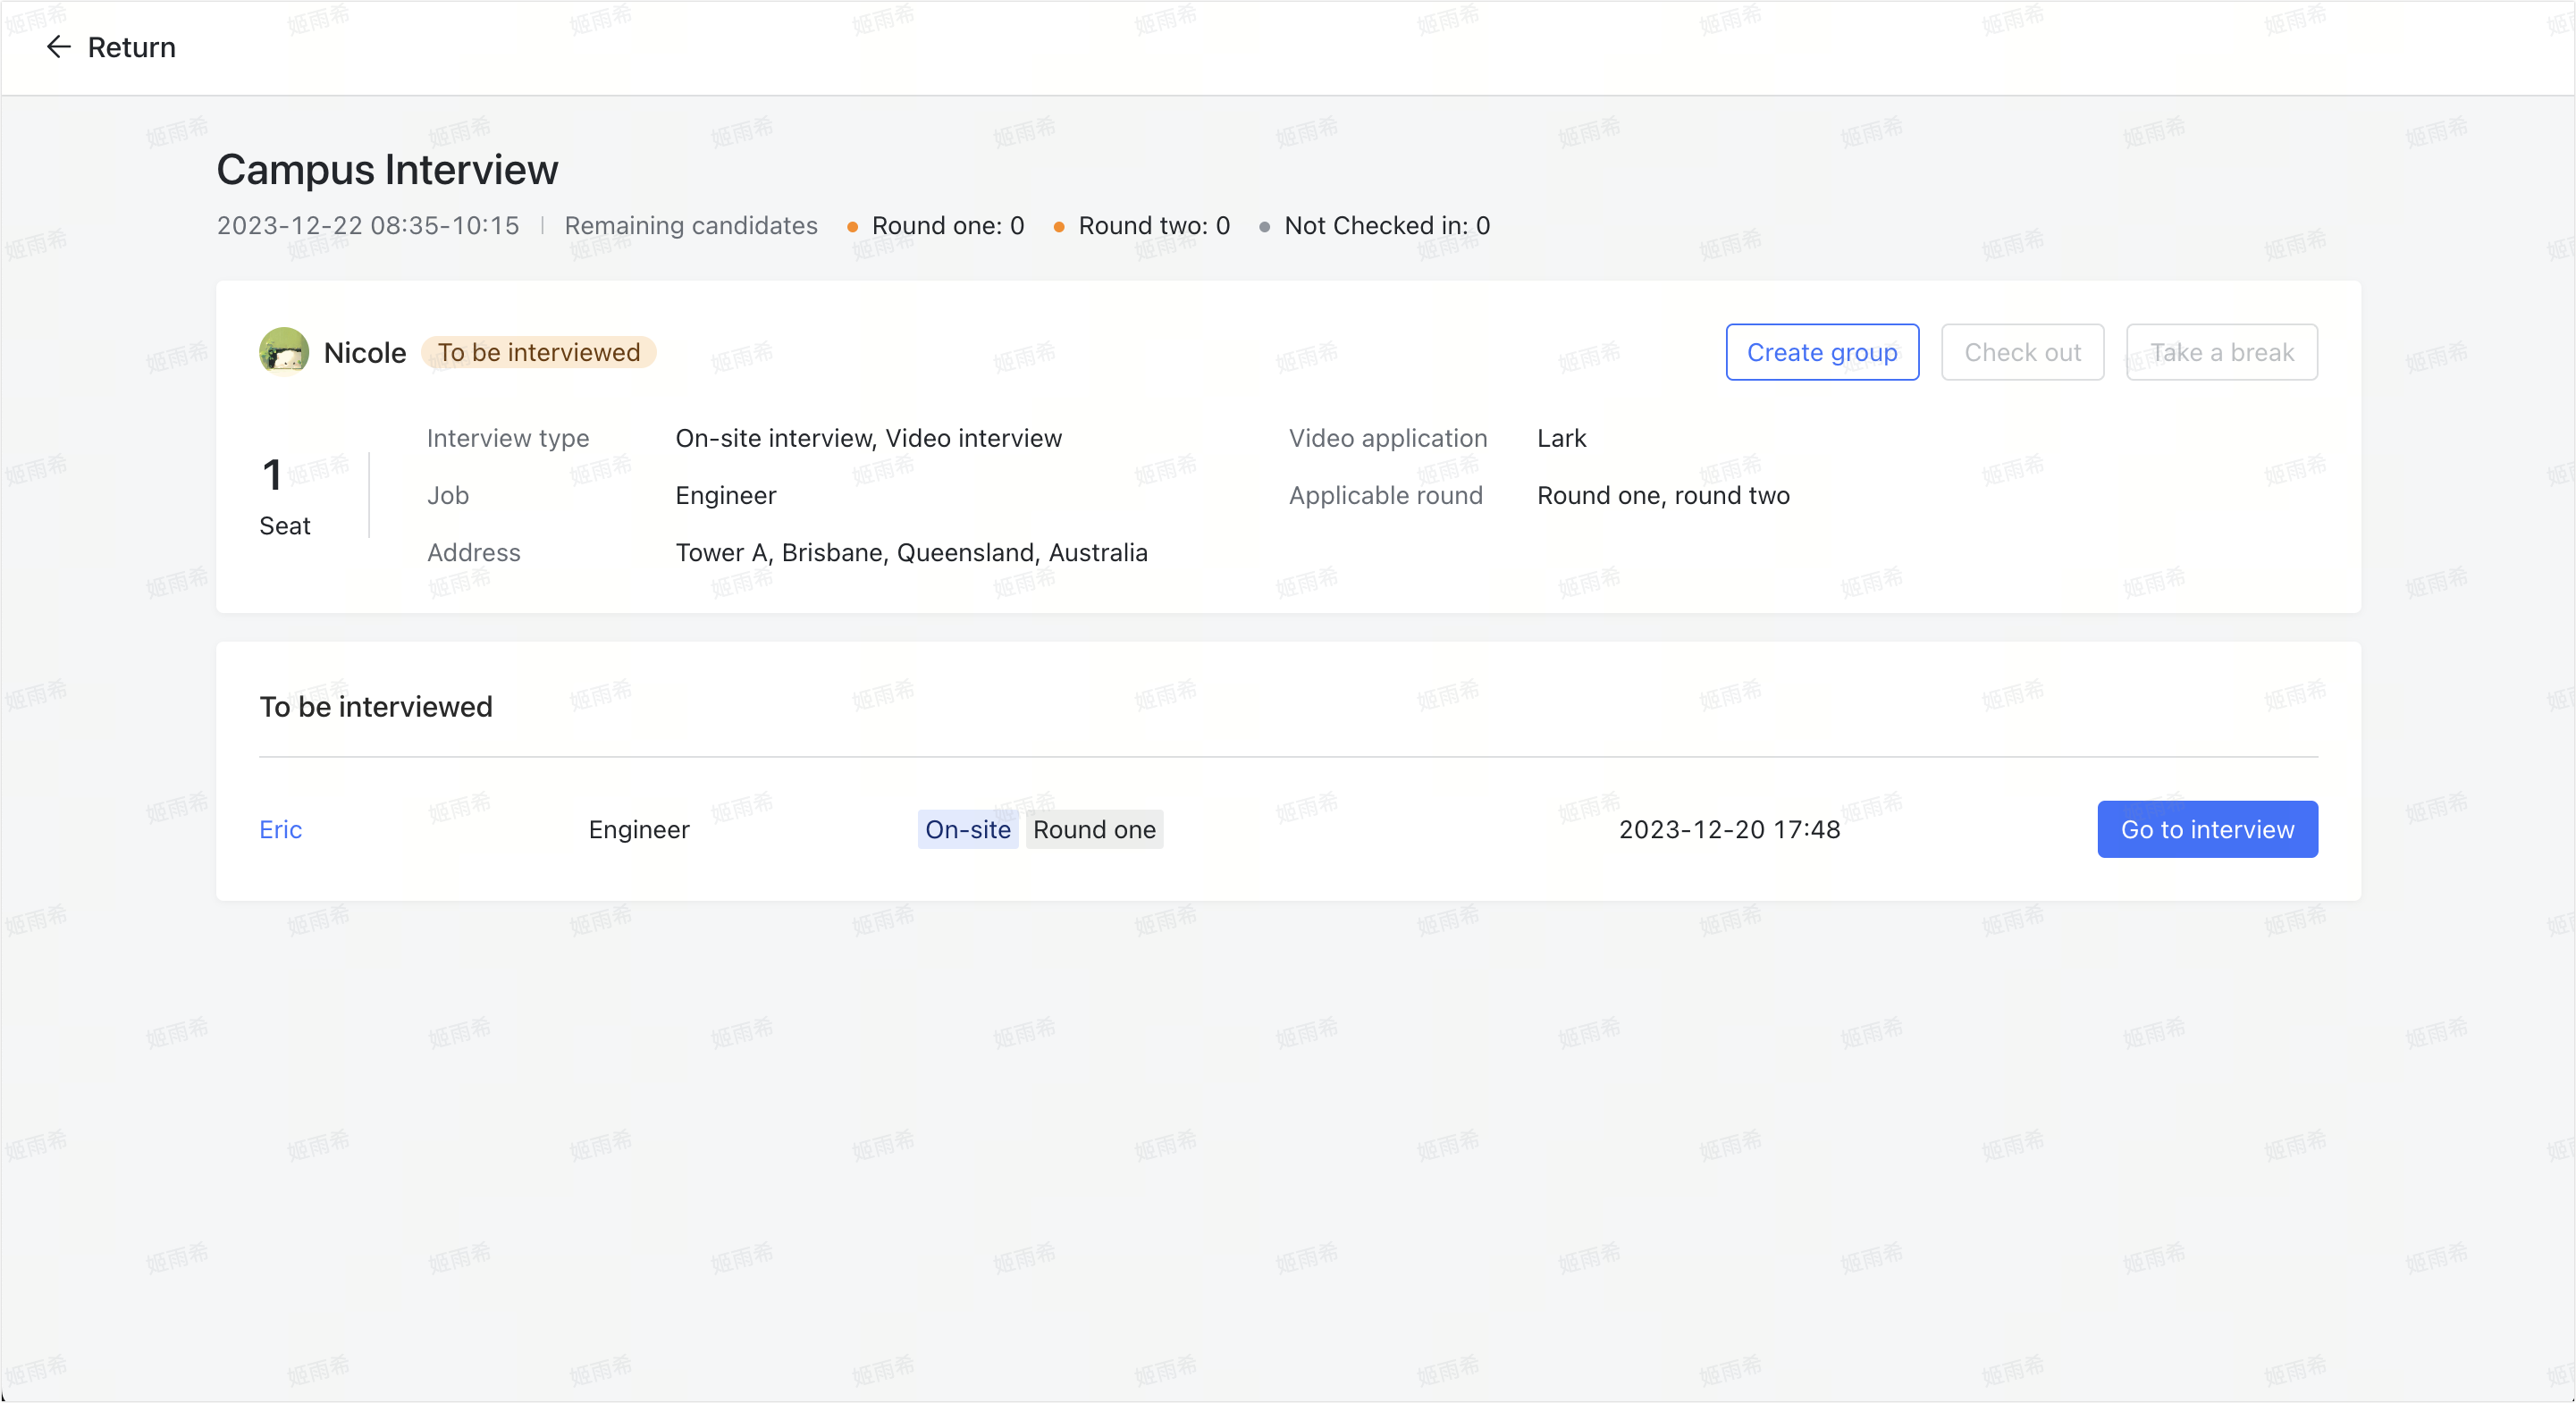Click the 'Round one: 0' remaining count

click(x=947, y=225)
